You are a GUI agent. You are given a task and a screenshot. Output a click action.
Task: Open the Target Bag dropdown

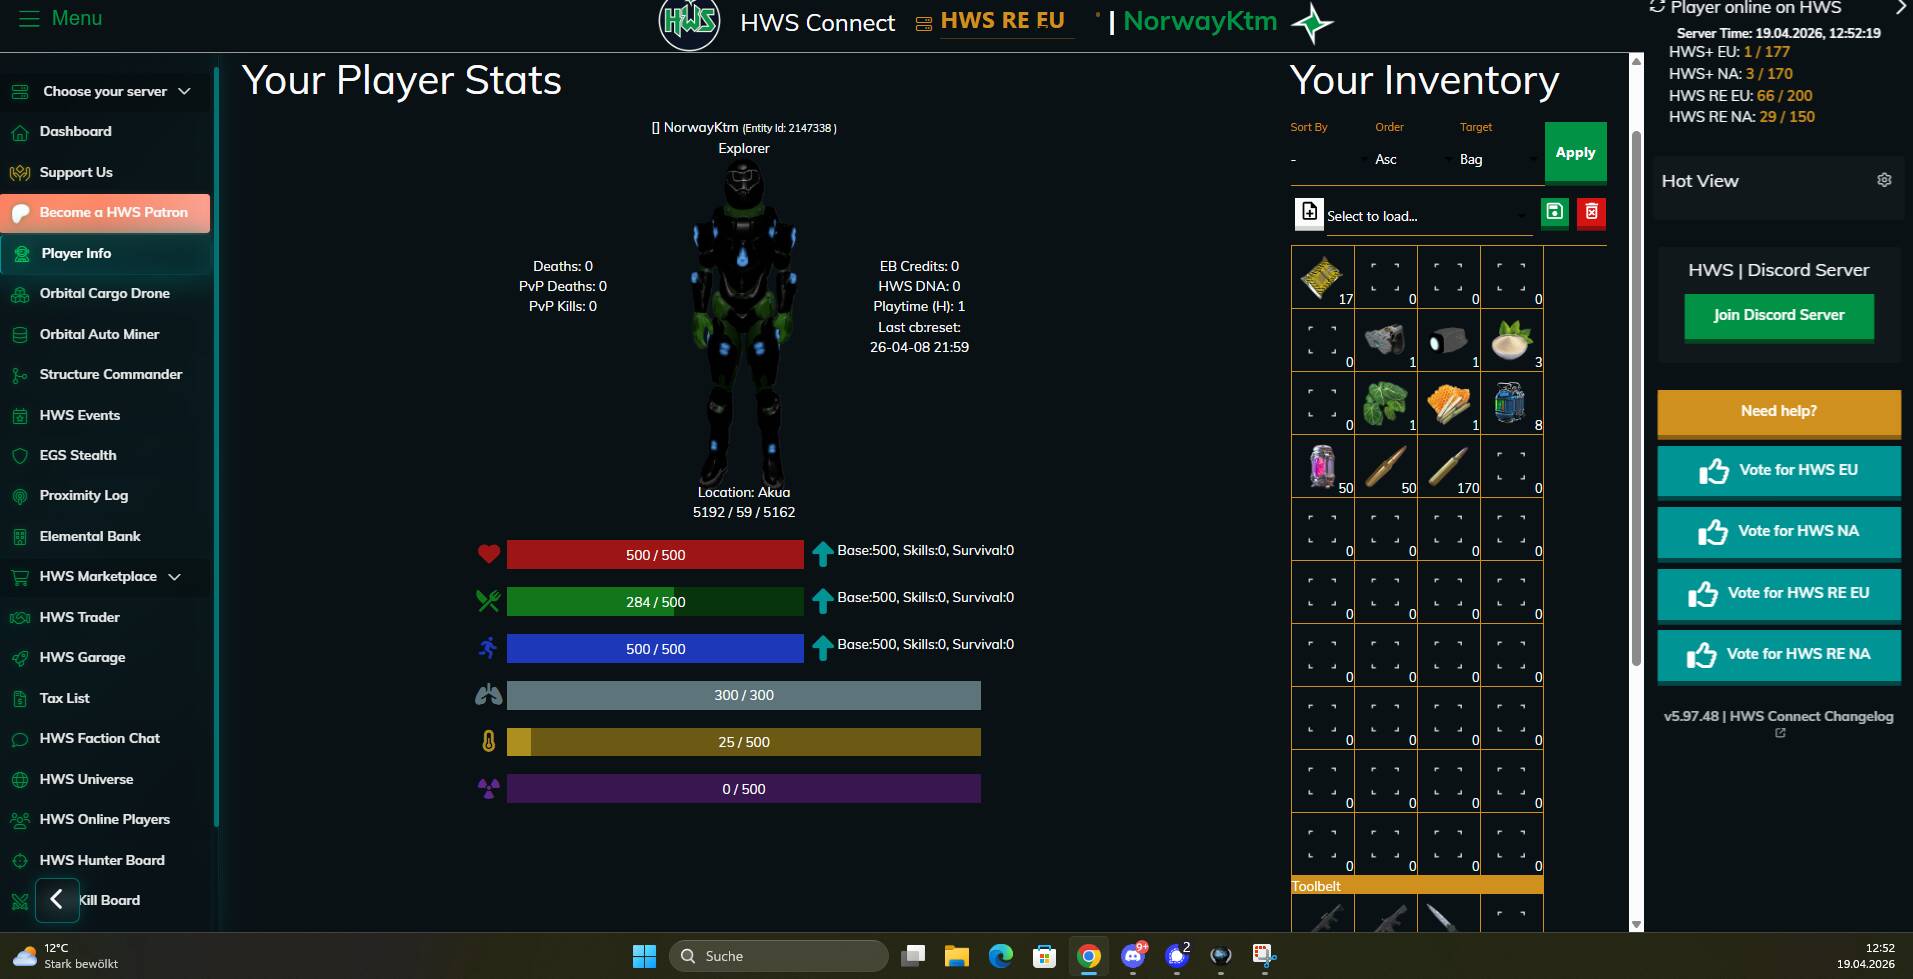(x=1498, y=159)
